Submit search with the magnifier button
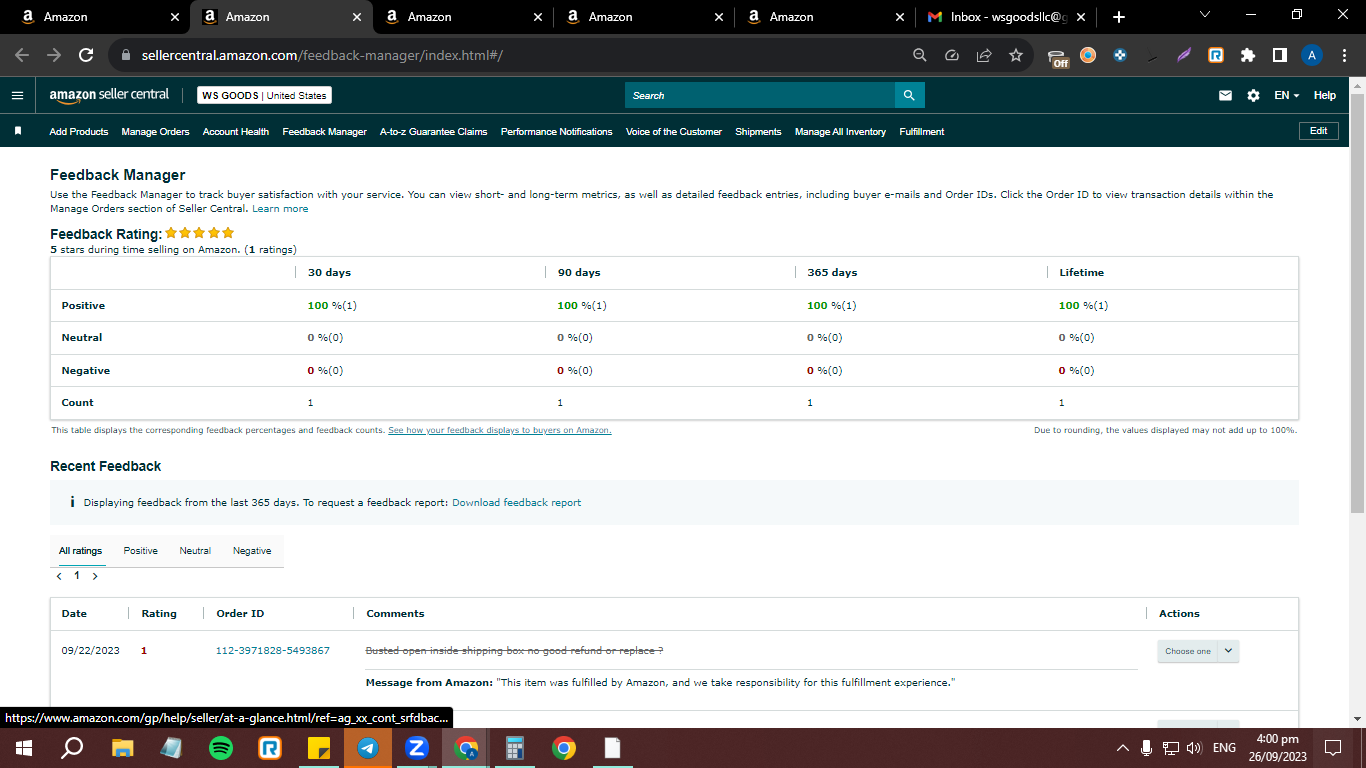The height and width of the screenshot is (768, 1366). 909,95
